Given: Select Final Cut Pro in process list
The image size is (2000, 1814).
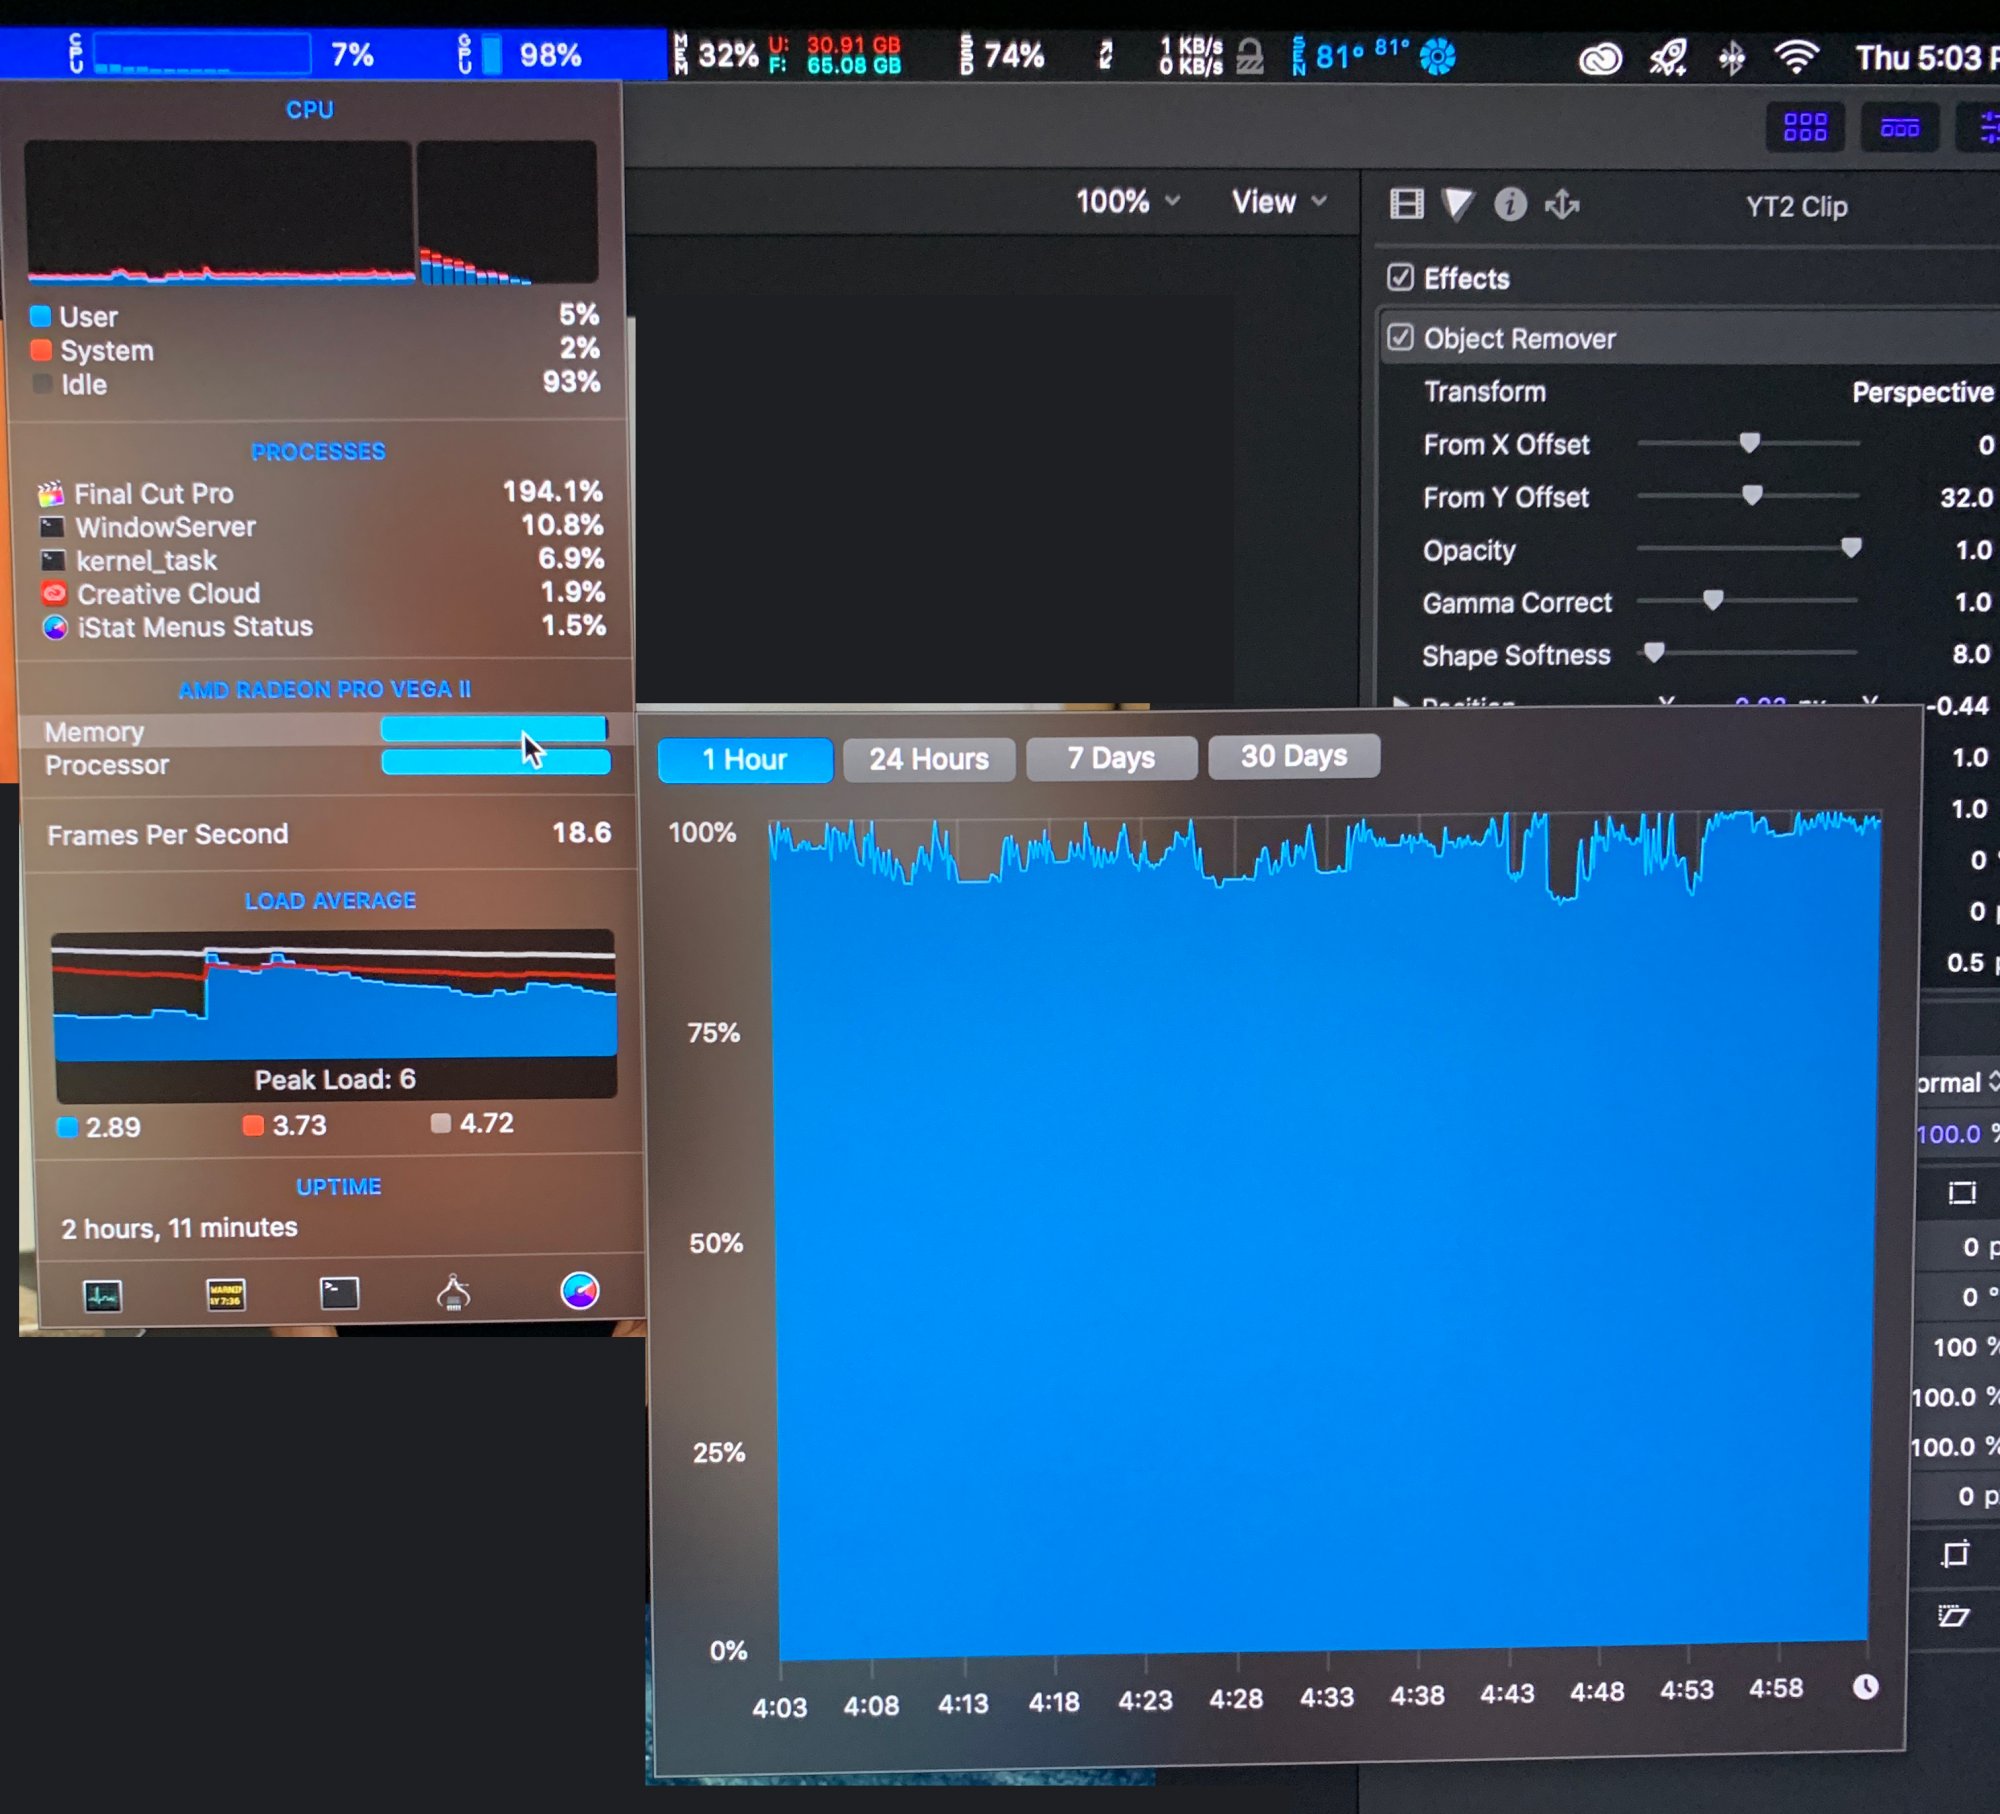Looking at the screenshot, I should pos(154,494).
